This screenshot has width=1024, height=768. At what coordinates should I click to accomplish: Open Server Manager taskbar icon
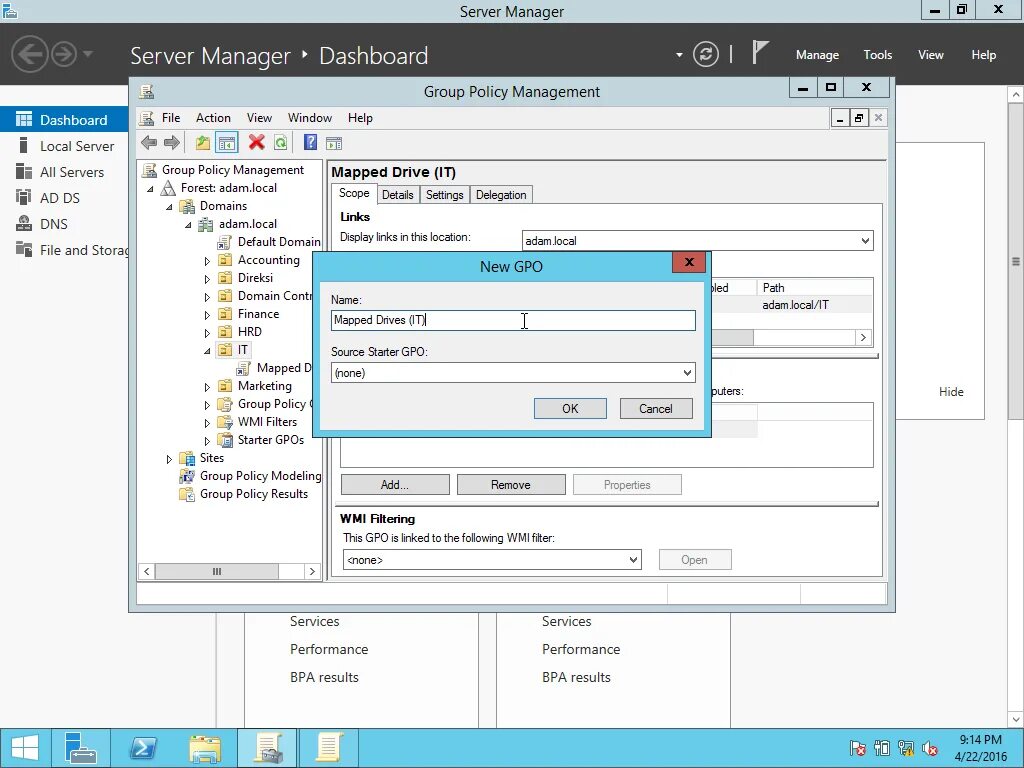pos(81,748)
